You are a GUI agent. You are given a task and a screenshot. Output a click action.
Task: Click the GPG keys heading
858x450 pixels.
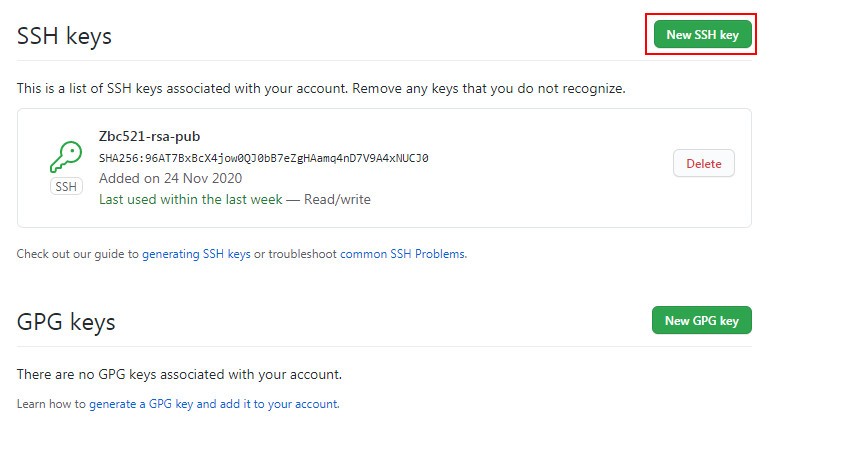click(x=66, y=322)
